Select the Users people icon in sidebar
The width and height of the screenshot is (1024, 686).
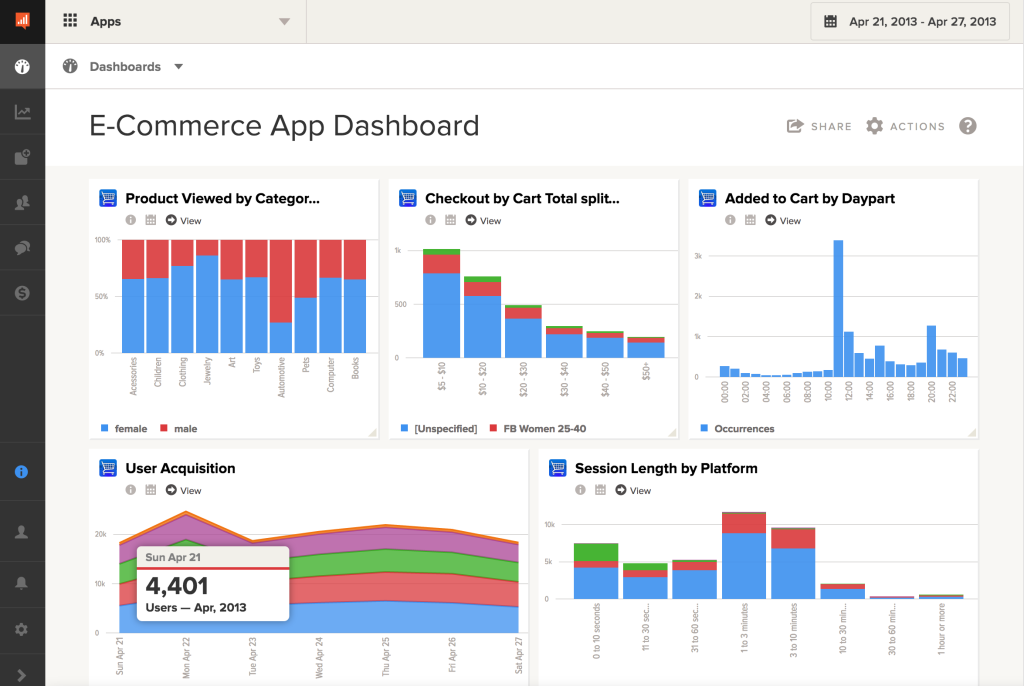pyautogui.click(x=22, y=202)
